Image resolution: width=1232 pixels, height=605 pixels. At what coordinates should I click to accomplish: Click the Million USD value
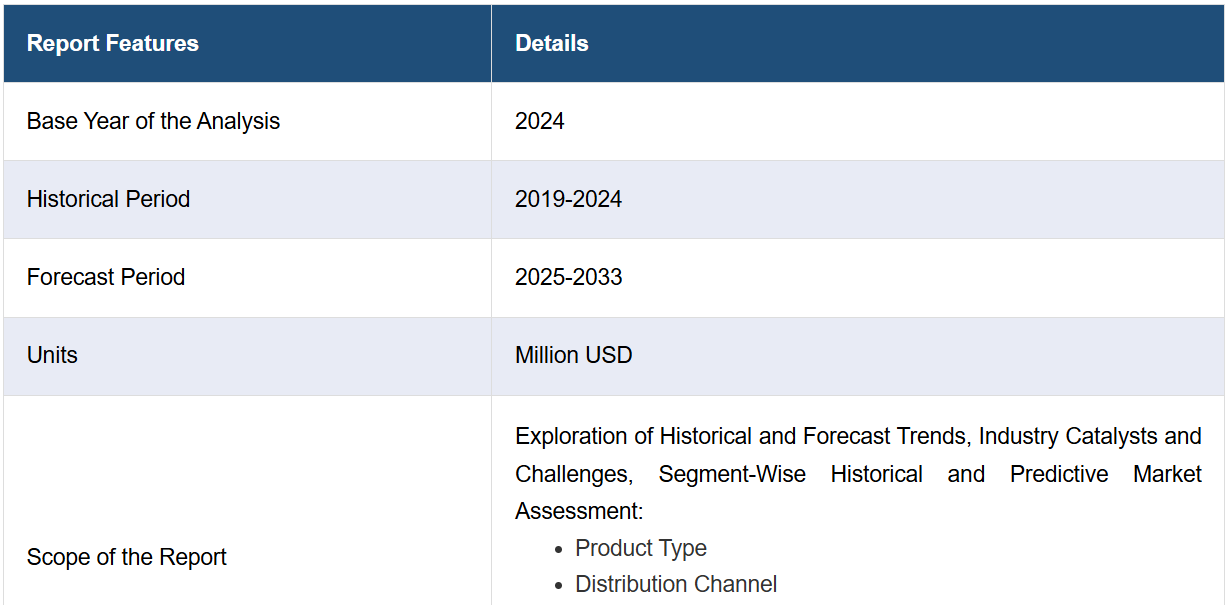[574, 355]
